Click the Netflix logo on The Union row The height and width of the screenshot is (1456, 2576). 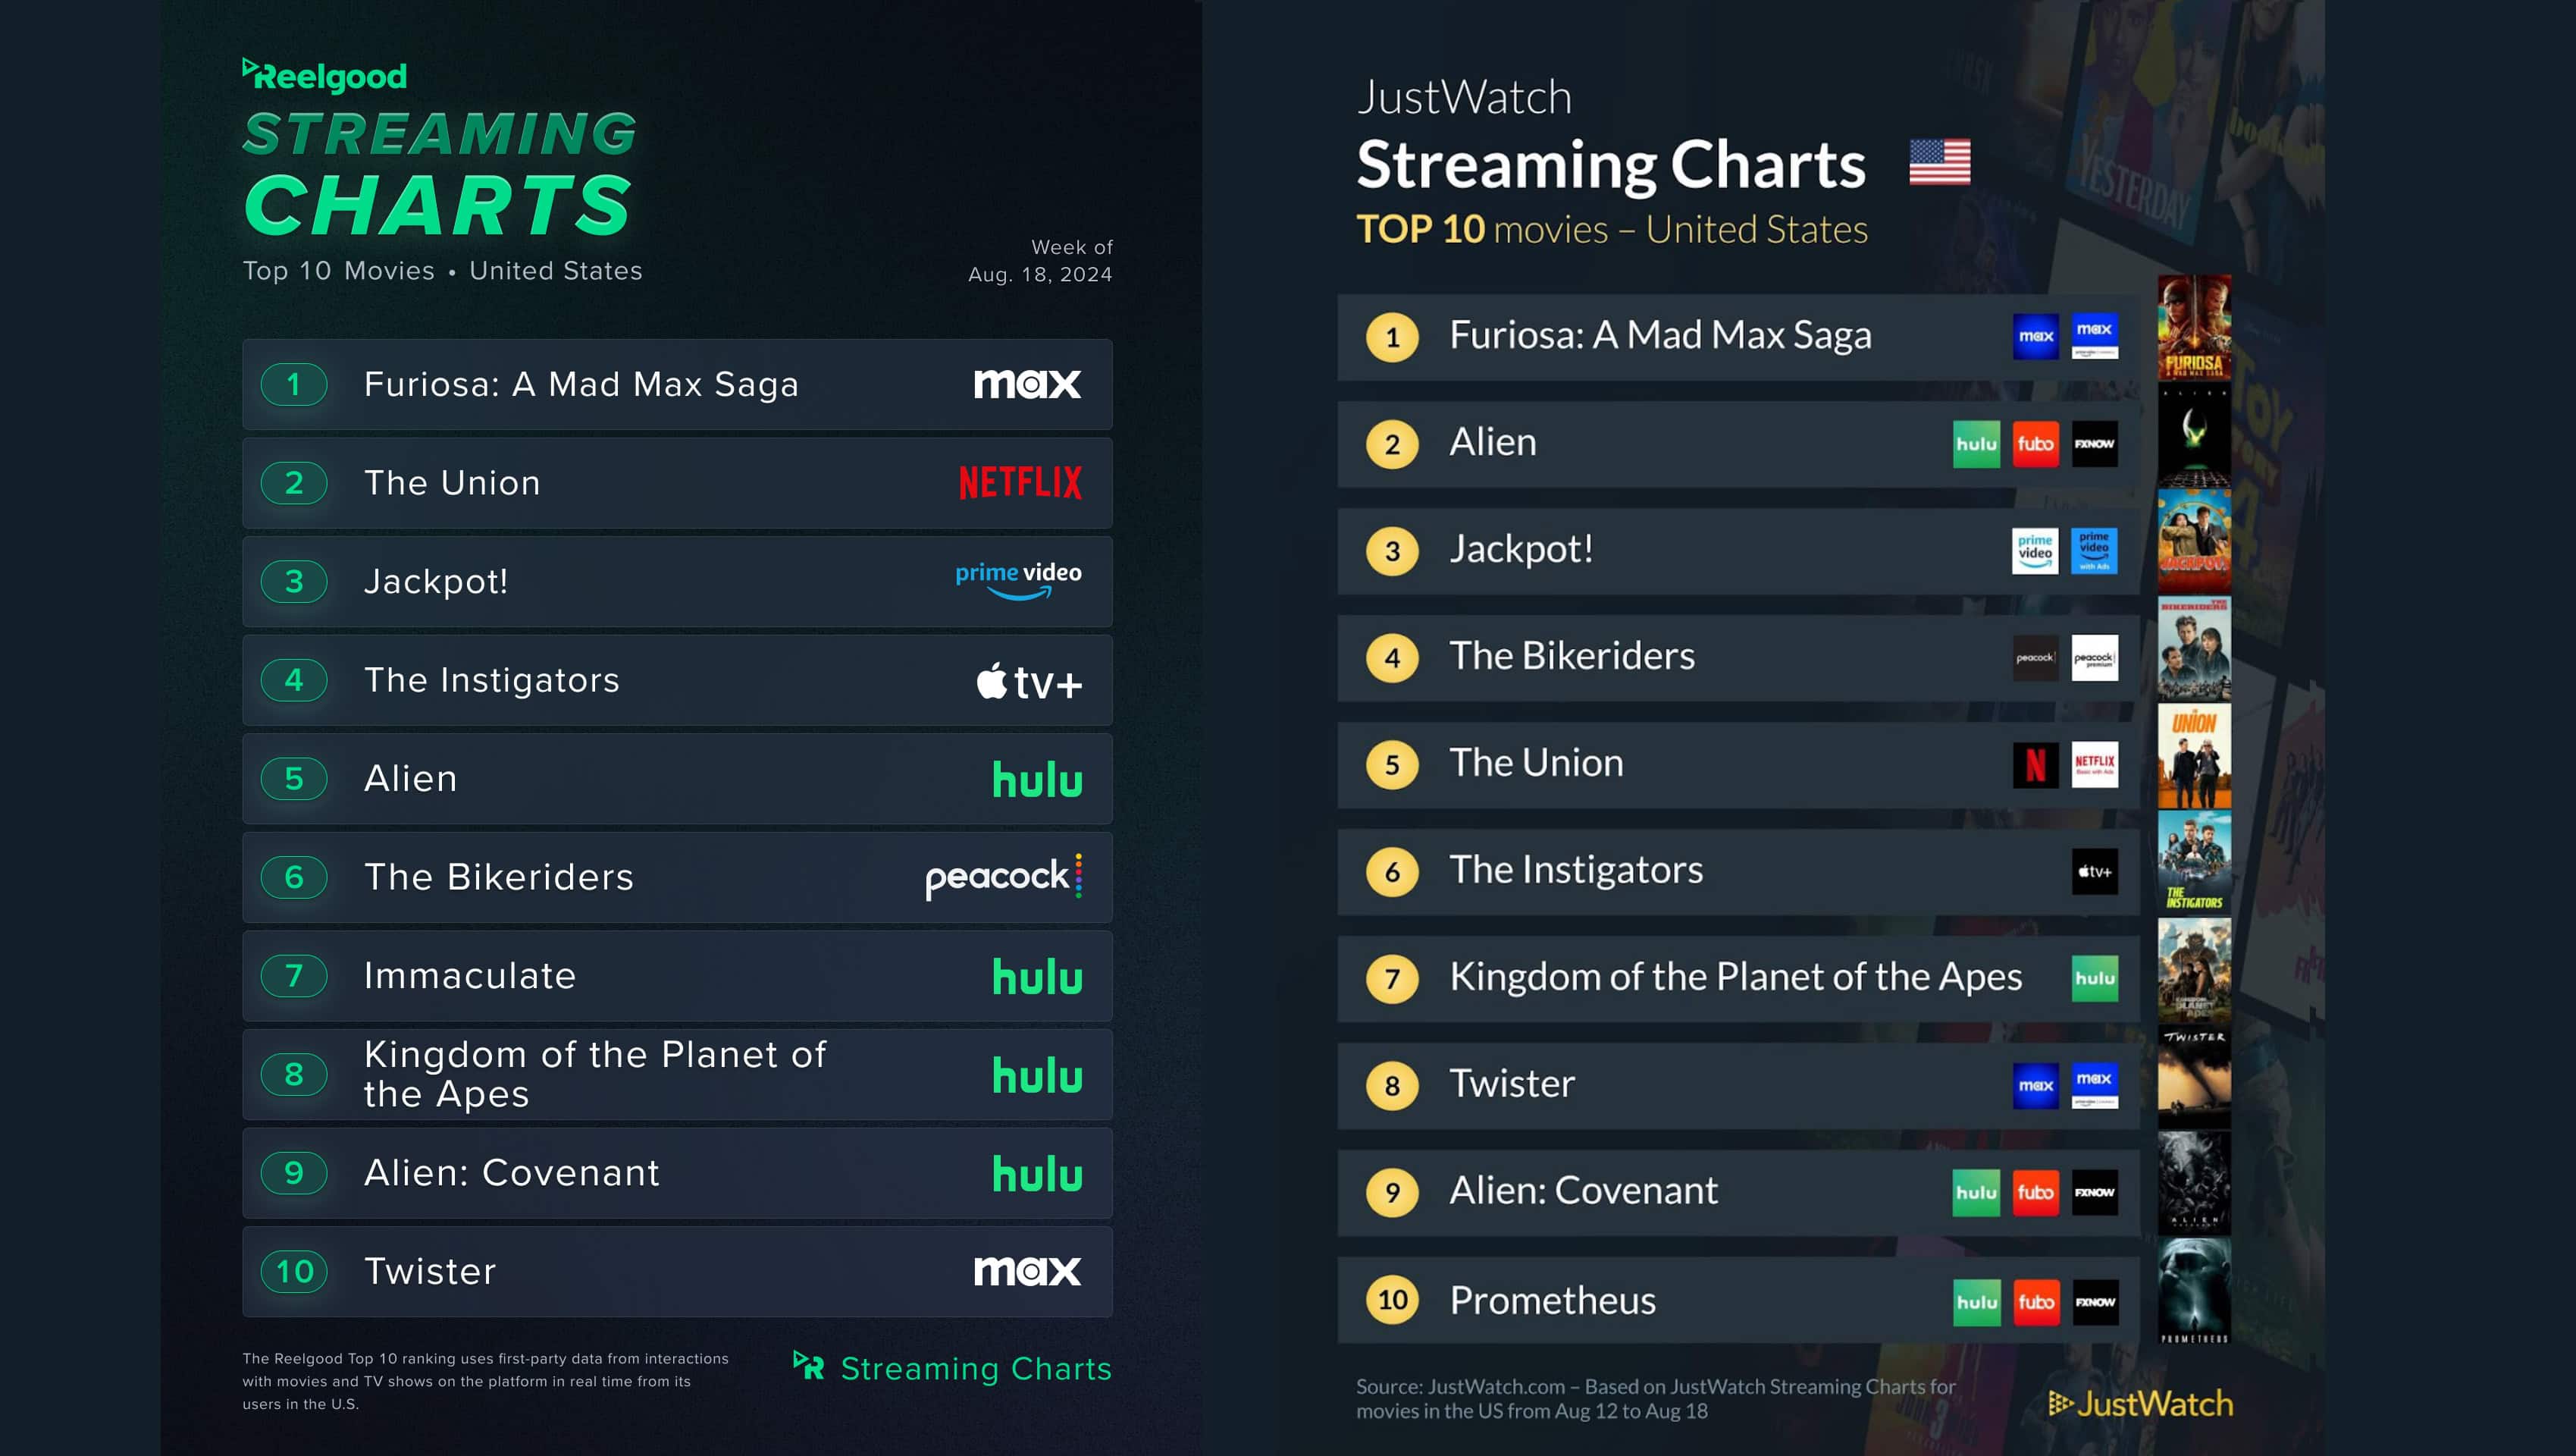[x=1020, y=483]
